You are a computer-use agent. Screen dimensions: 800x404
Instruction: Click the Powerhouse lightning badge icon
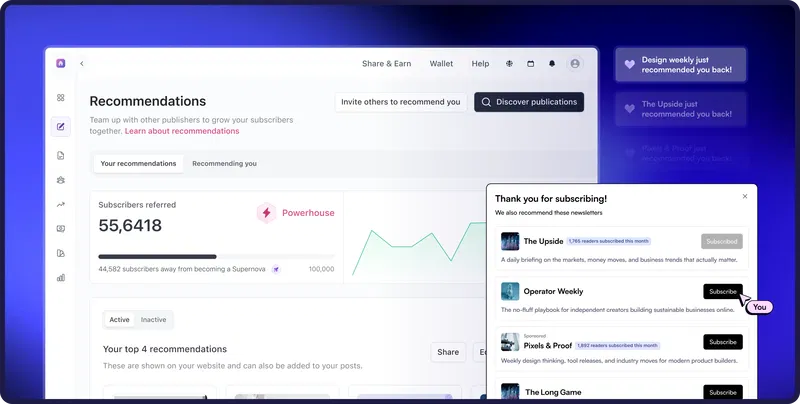pyautogui.click(x=266, y=213)
